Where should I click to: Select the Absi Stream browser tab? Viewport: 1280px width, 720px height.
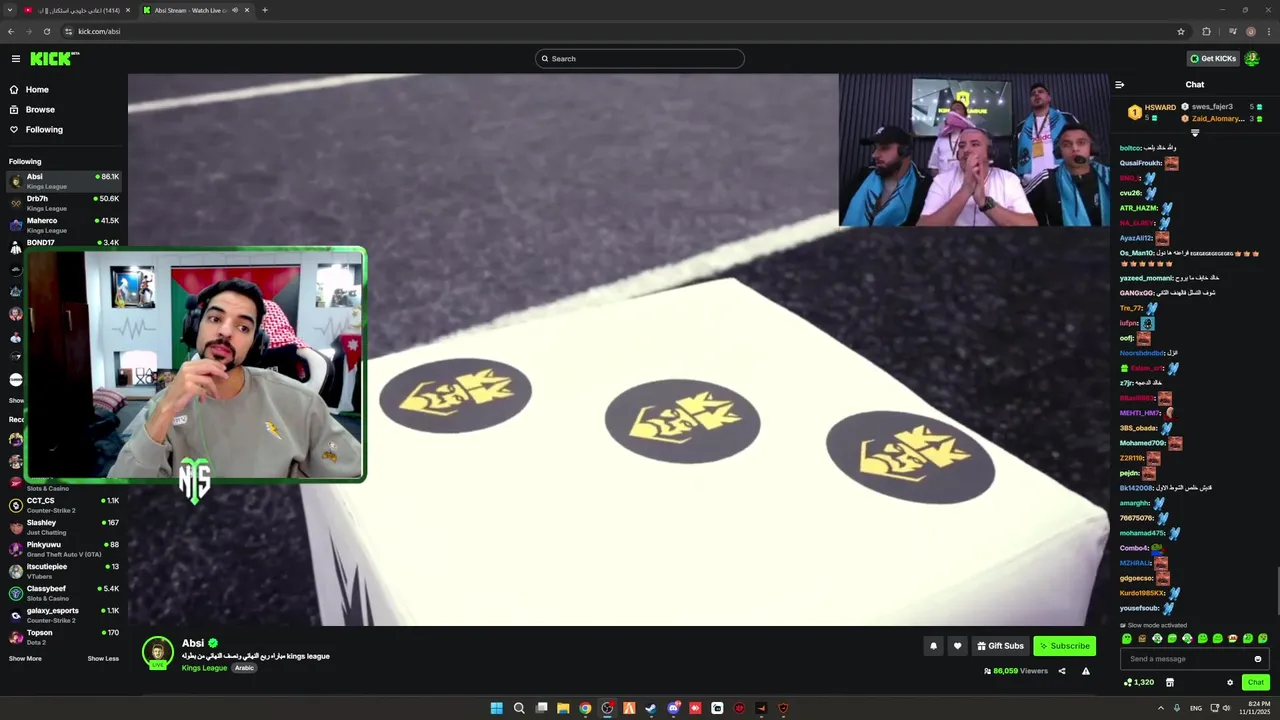196,10
